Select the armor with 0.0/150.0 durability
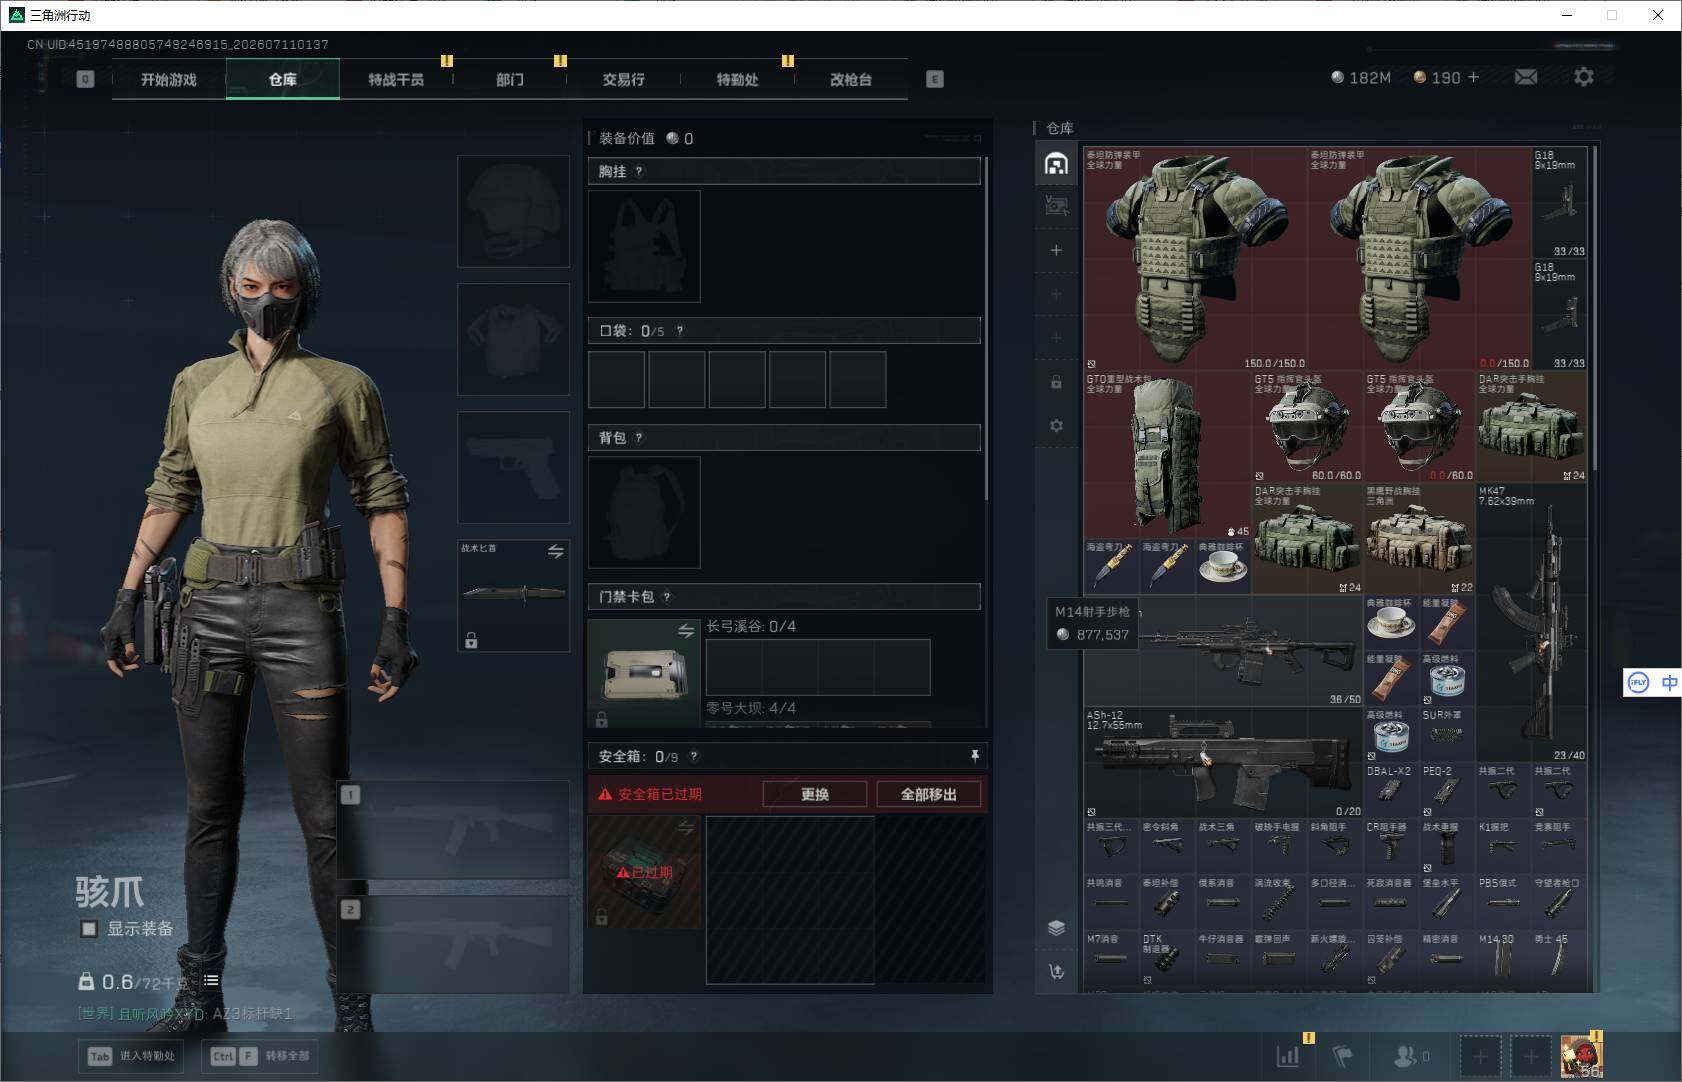Viewport: 1682px width, 1082px height. click(x=1419, y=259)
